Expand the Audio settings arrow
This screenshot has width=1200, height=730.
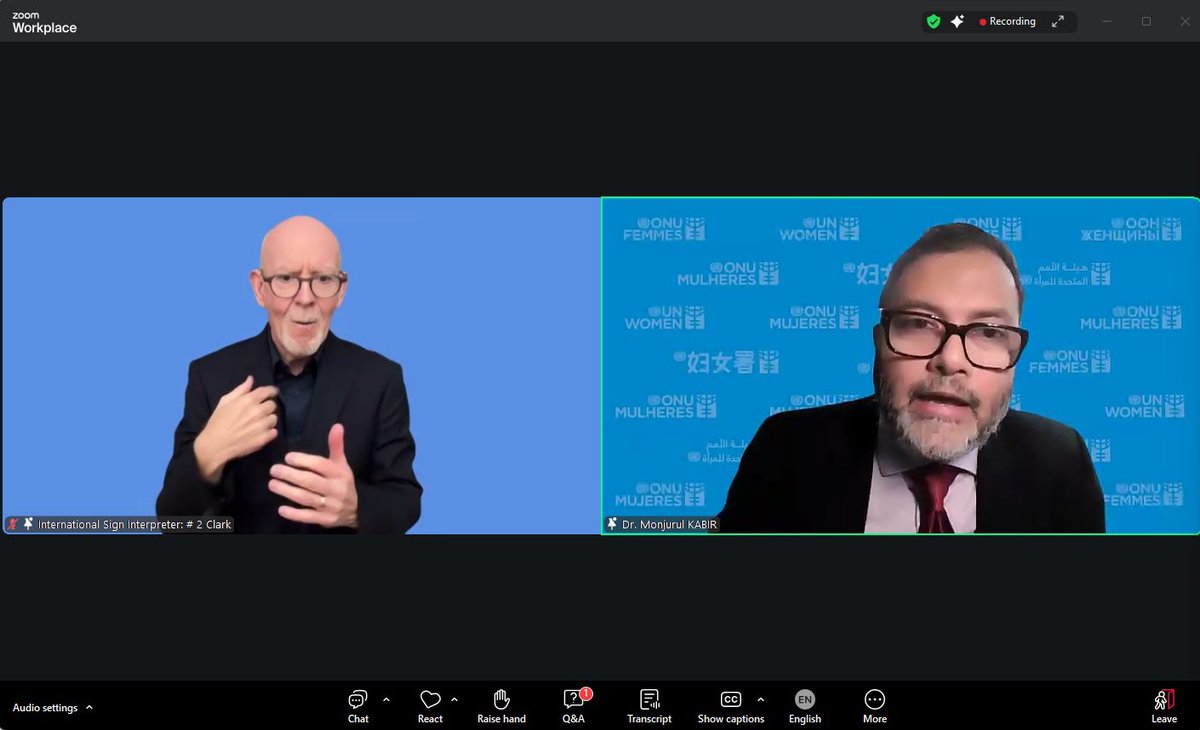coord(89,708)
